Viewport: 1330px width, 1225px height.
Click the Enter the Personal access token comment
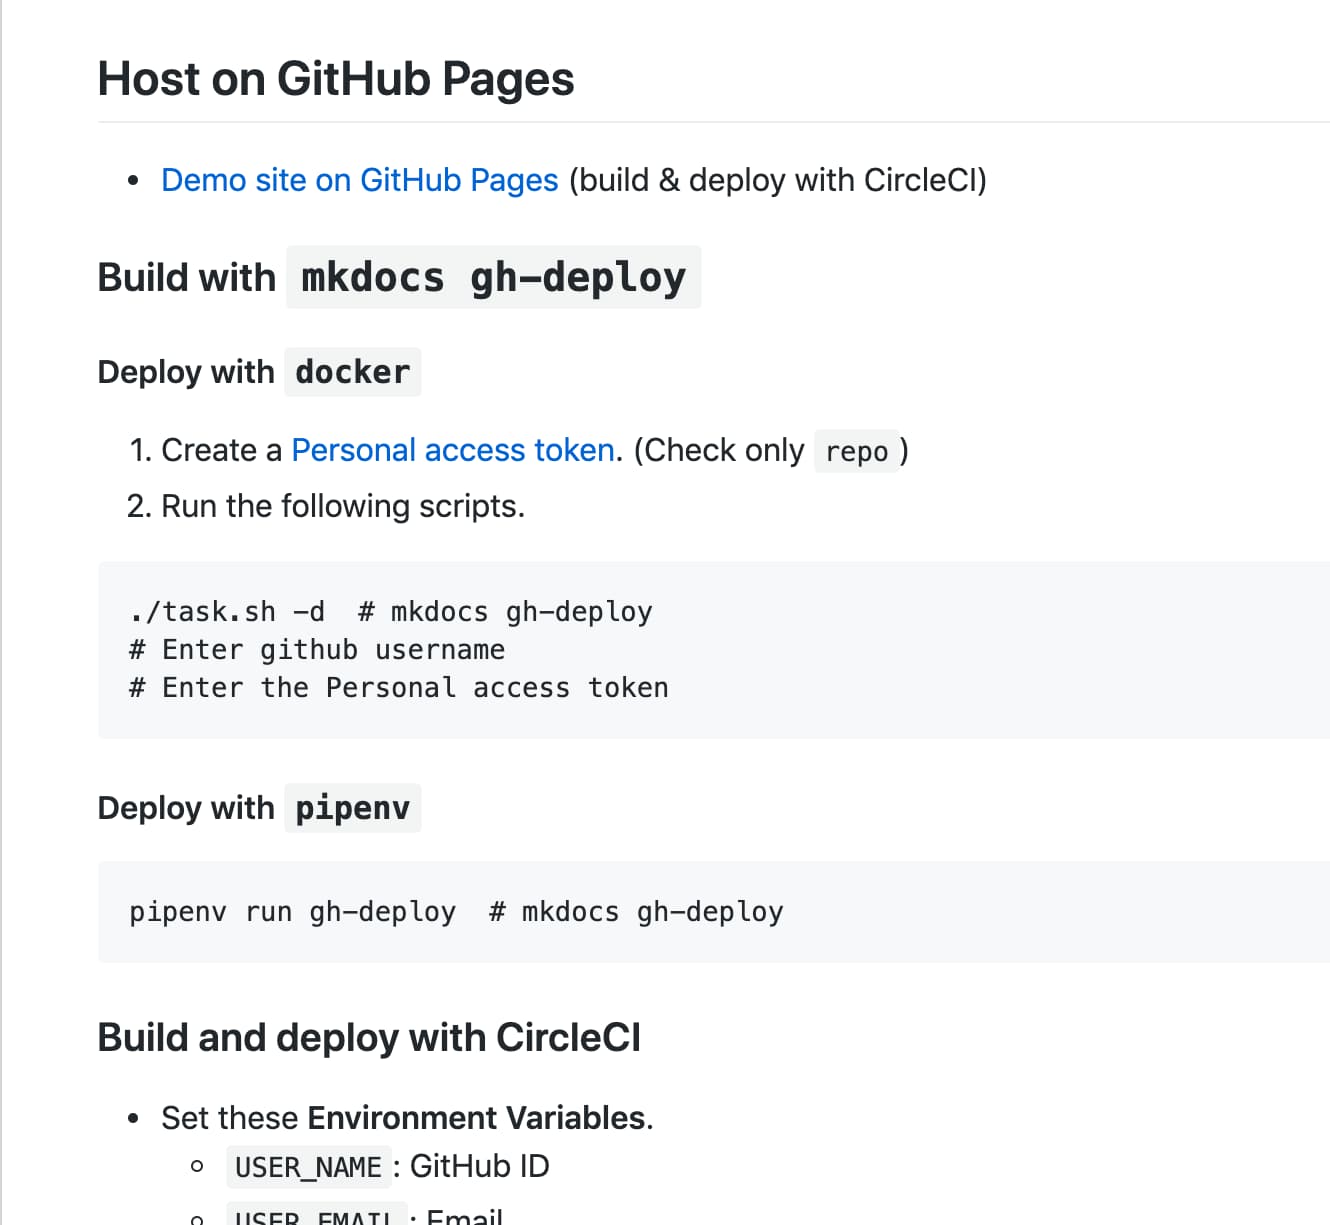[398, 688]
